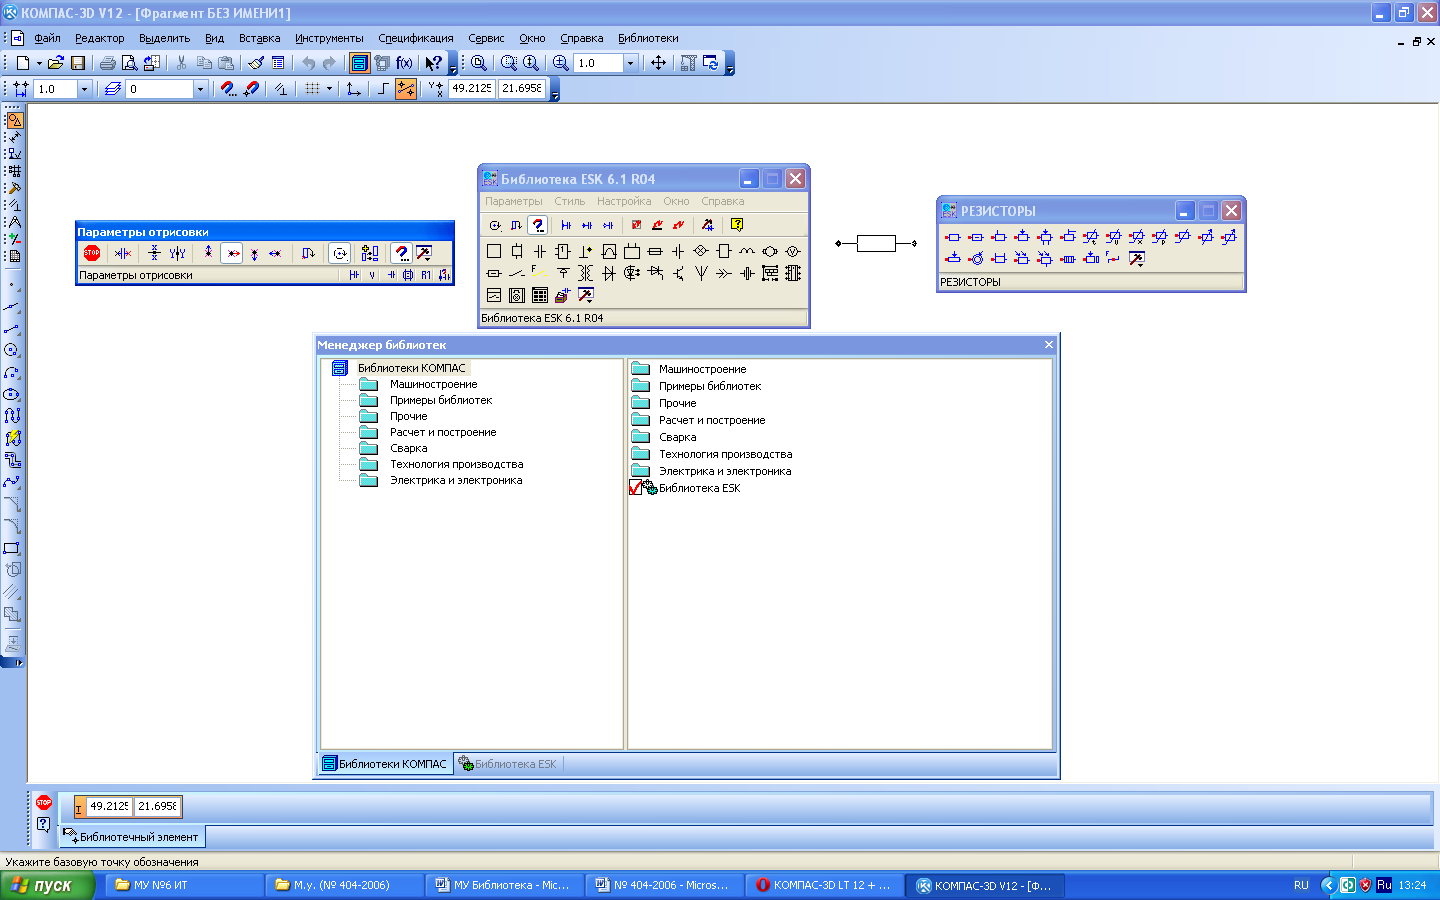Toggle the highlighted rounding button in the current-state toolbar
This screenshot has width=1440, height=900.
405,89
